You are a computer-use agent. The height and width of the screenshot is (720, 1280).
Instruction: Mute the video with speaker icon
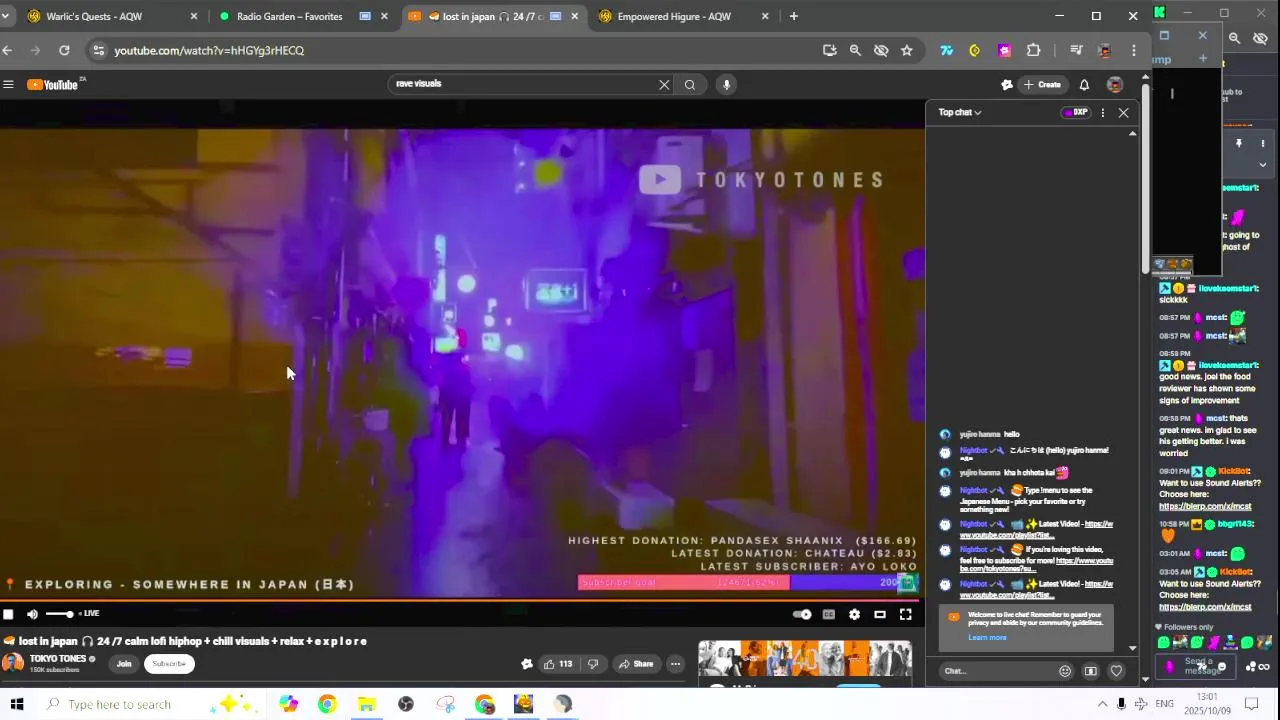point(32,614)
